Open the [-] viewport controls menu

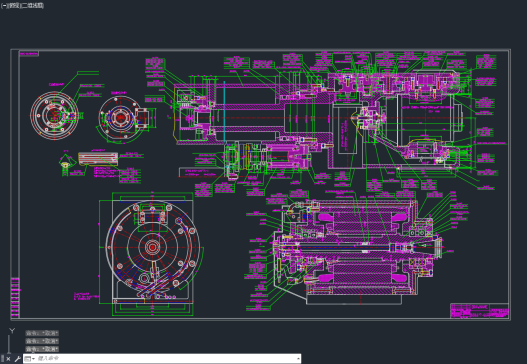(x=4, y=5)
